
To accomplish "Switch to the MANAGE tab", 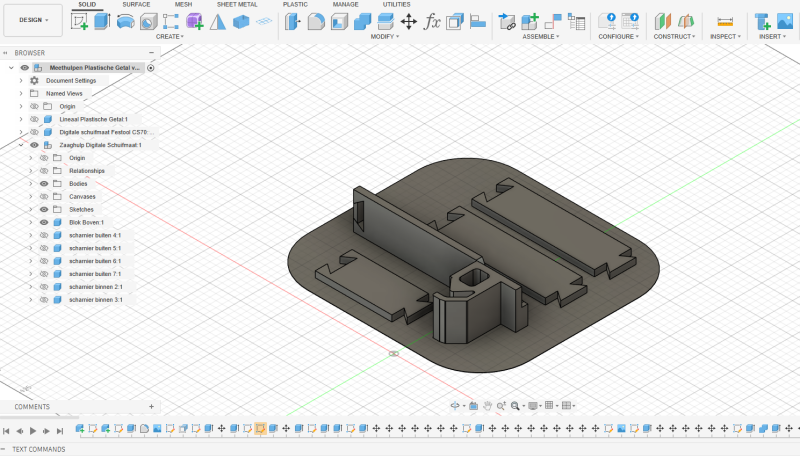I will 345,5.
